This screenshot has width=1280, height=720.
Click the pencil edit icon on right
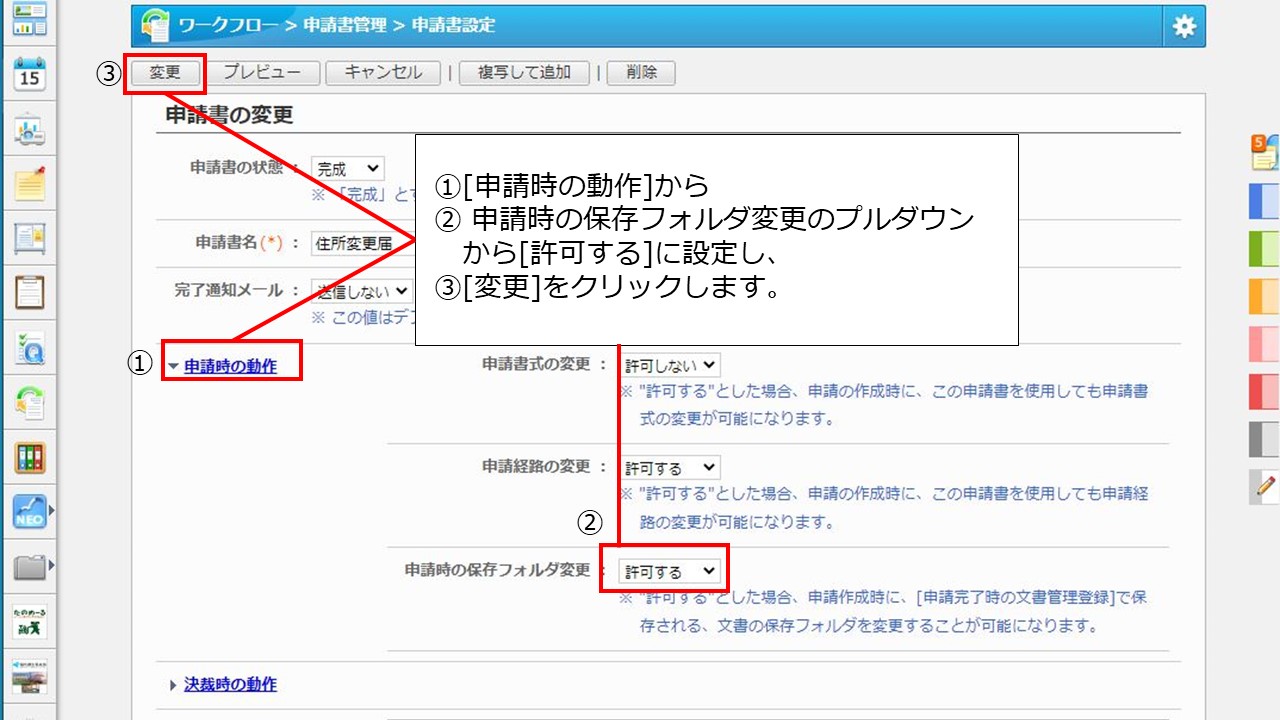tap(1265, 487)
